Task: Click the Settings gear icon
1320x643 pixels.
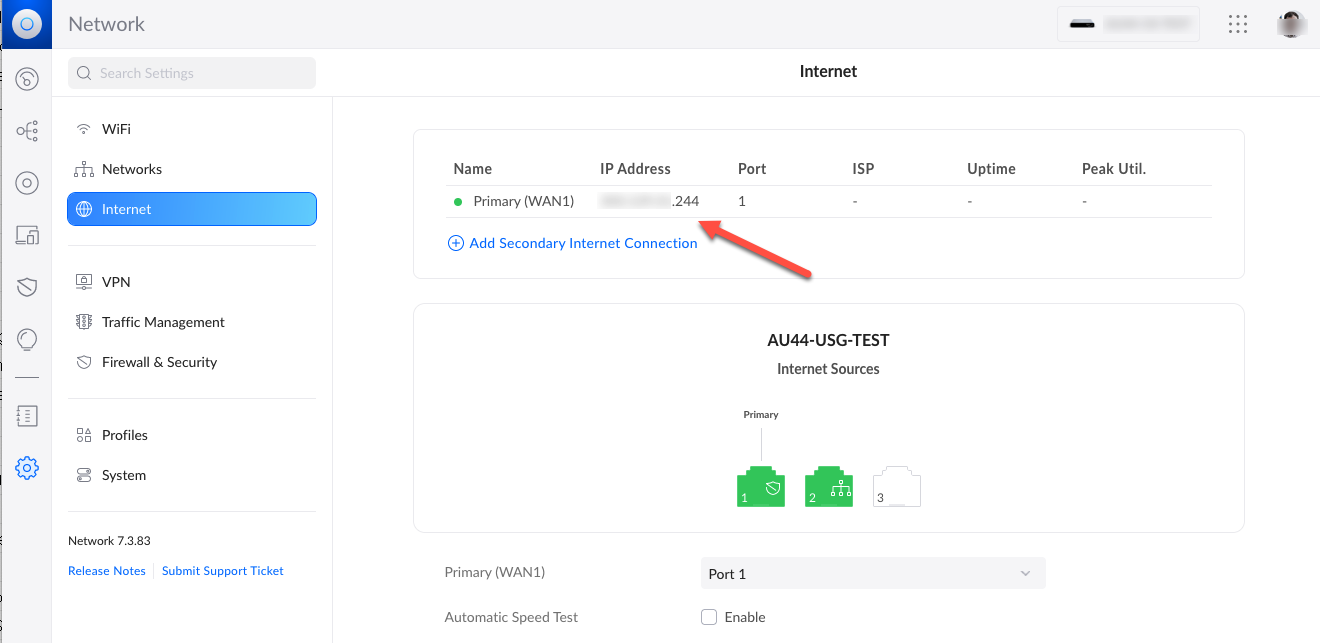Action: coord(27,467)
